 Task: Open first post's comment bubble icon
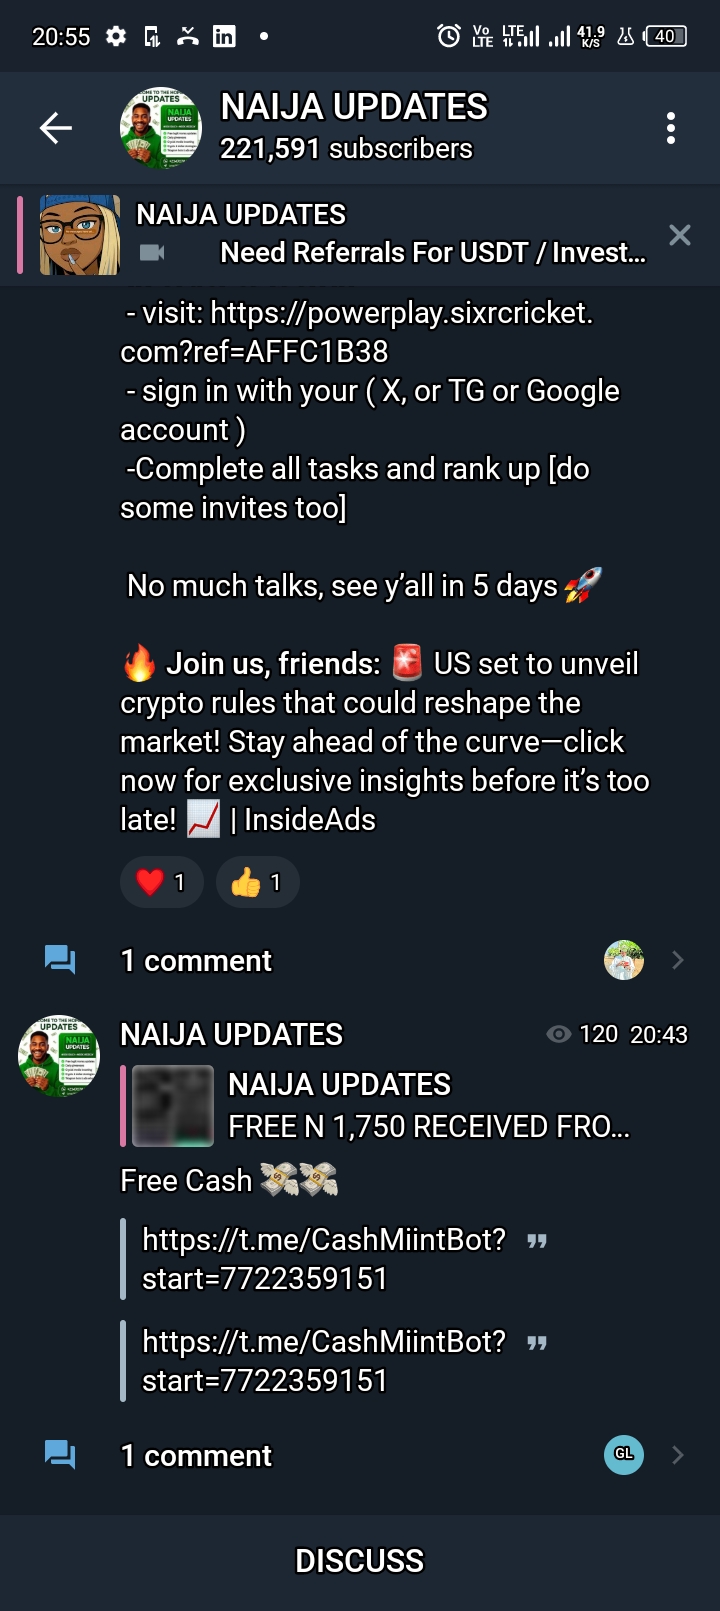pos(60,960)
